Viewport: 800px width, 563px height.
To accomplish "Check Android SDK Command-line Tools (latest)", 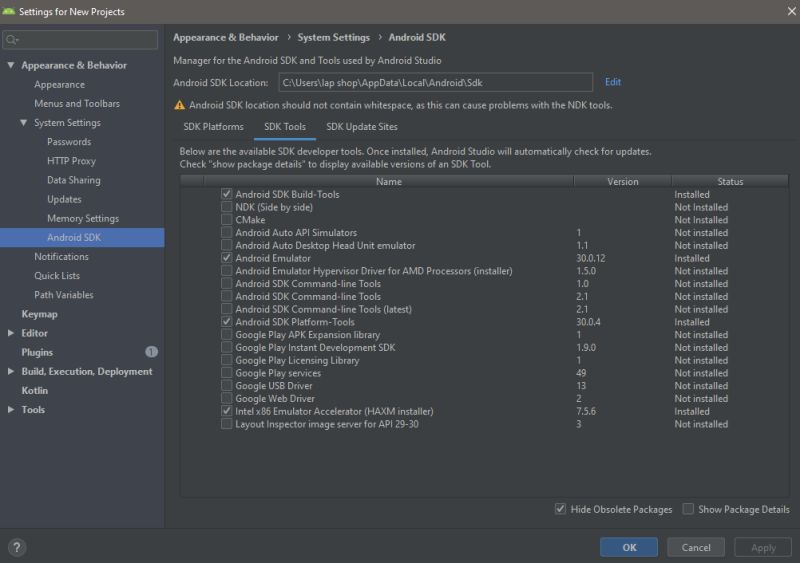I will (x=227, y=309).
